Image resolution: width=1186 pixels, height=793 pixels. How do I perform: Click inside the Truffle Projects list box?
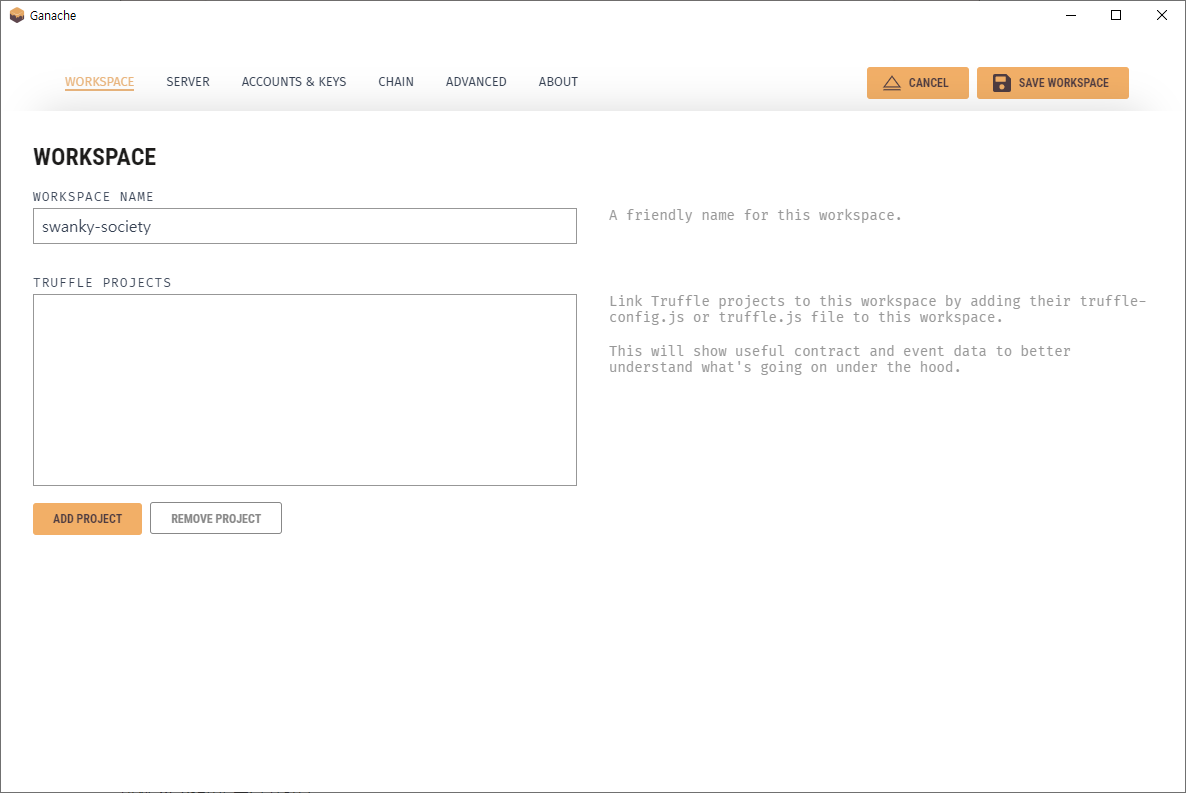(x=305, y=390)
